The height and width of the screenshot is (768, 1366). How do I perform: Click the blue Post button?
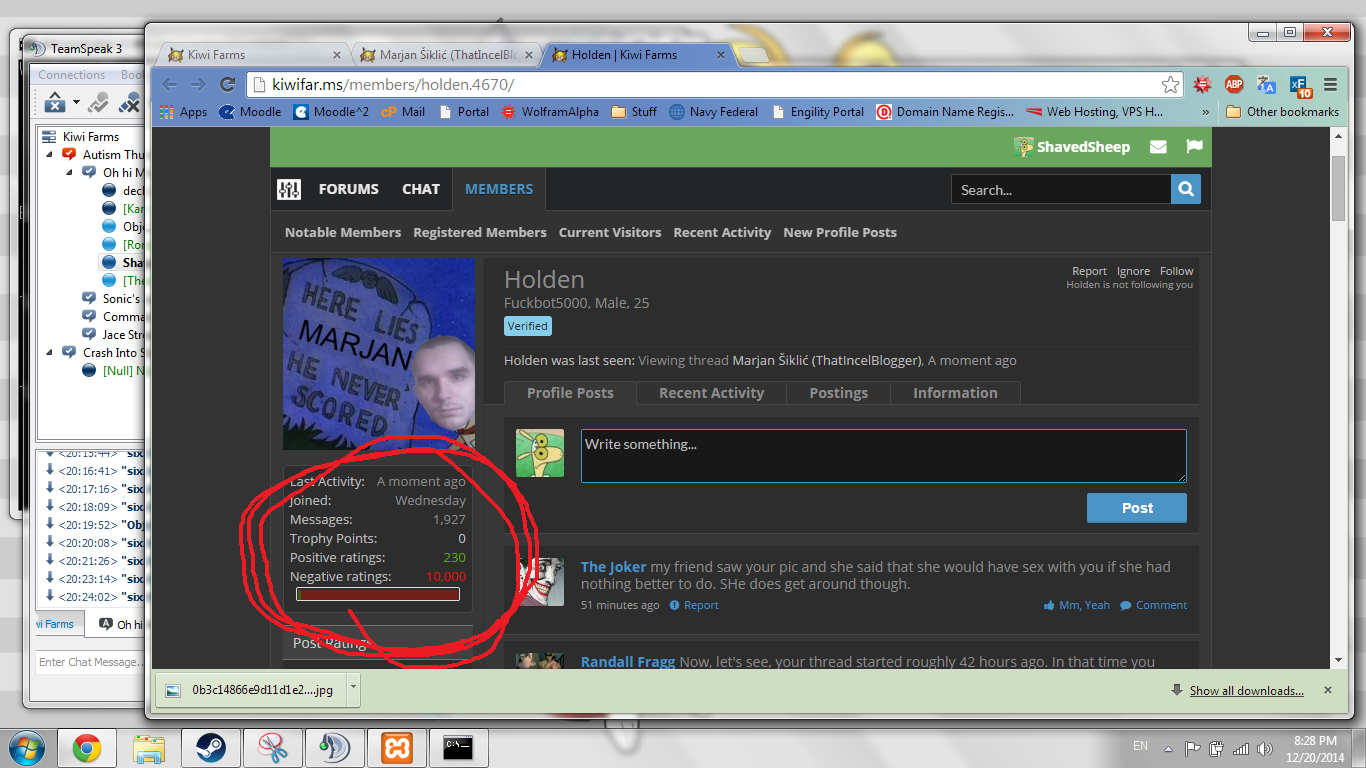(x=1137, y=508)
